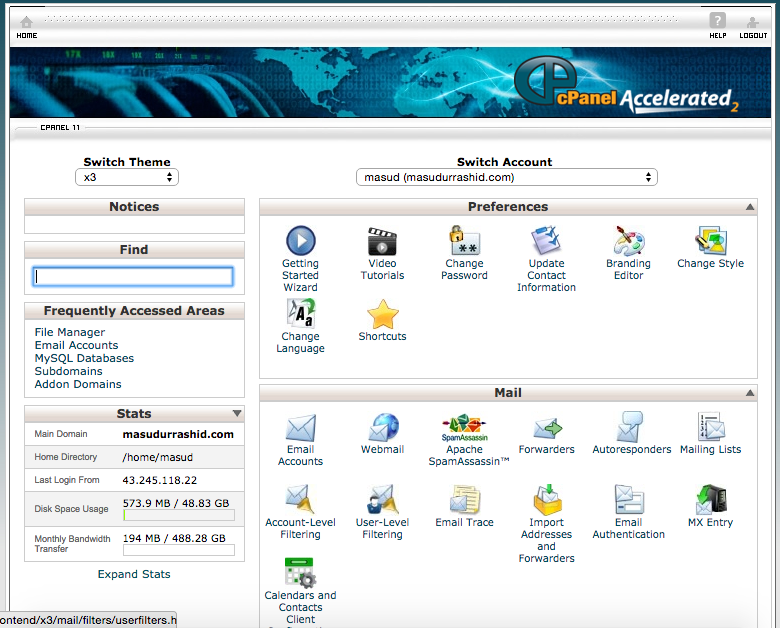Click the Expand Stats link
The image size is (780, 628).
[x=134, y=574]
